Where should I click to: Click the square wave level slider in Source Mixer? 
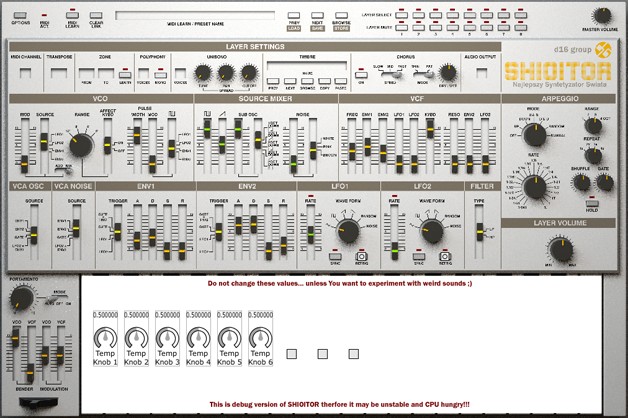[x=207, y=130]
